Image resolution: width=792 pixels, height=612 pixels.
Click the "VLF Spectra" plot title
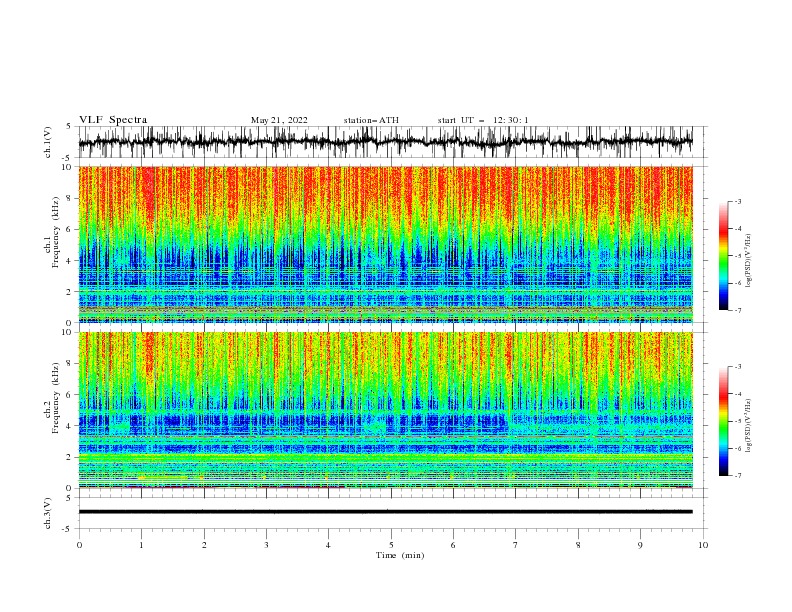click(x=113, y=120)
